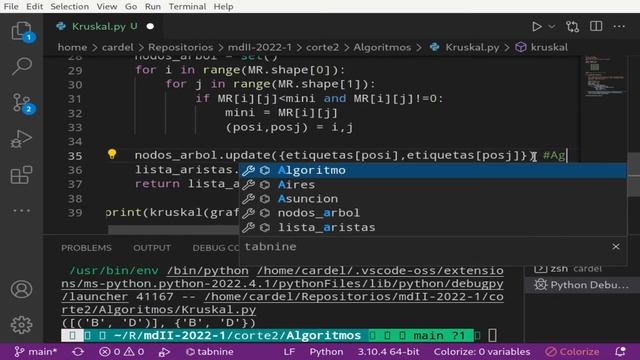Image resolution: width=640 pixels, height=360 pixels.
Task: Open the Terminal menu
Action: [x=187, y=7]
